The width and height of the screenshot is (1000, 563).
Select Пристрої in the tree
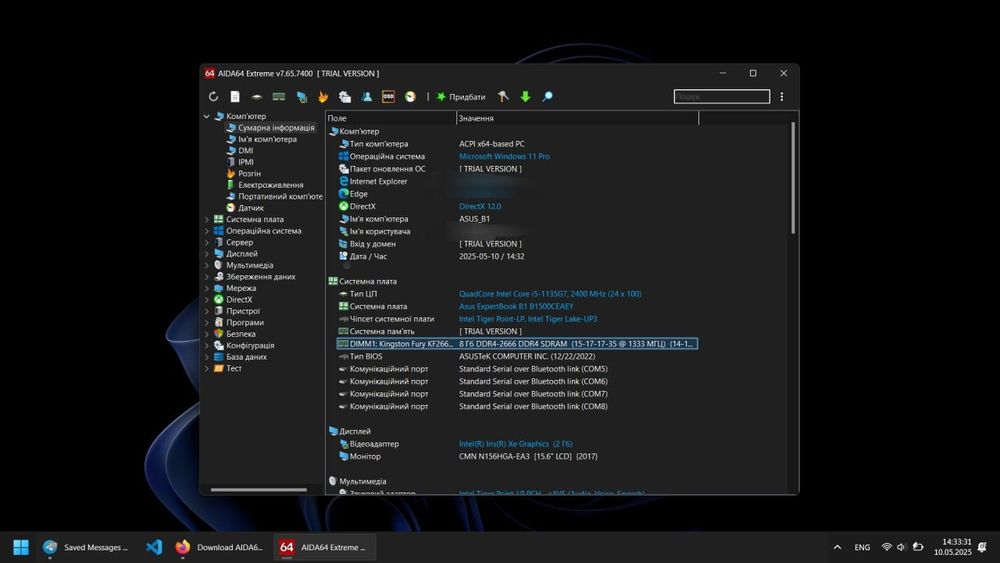click(x=243, y=311)
